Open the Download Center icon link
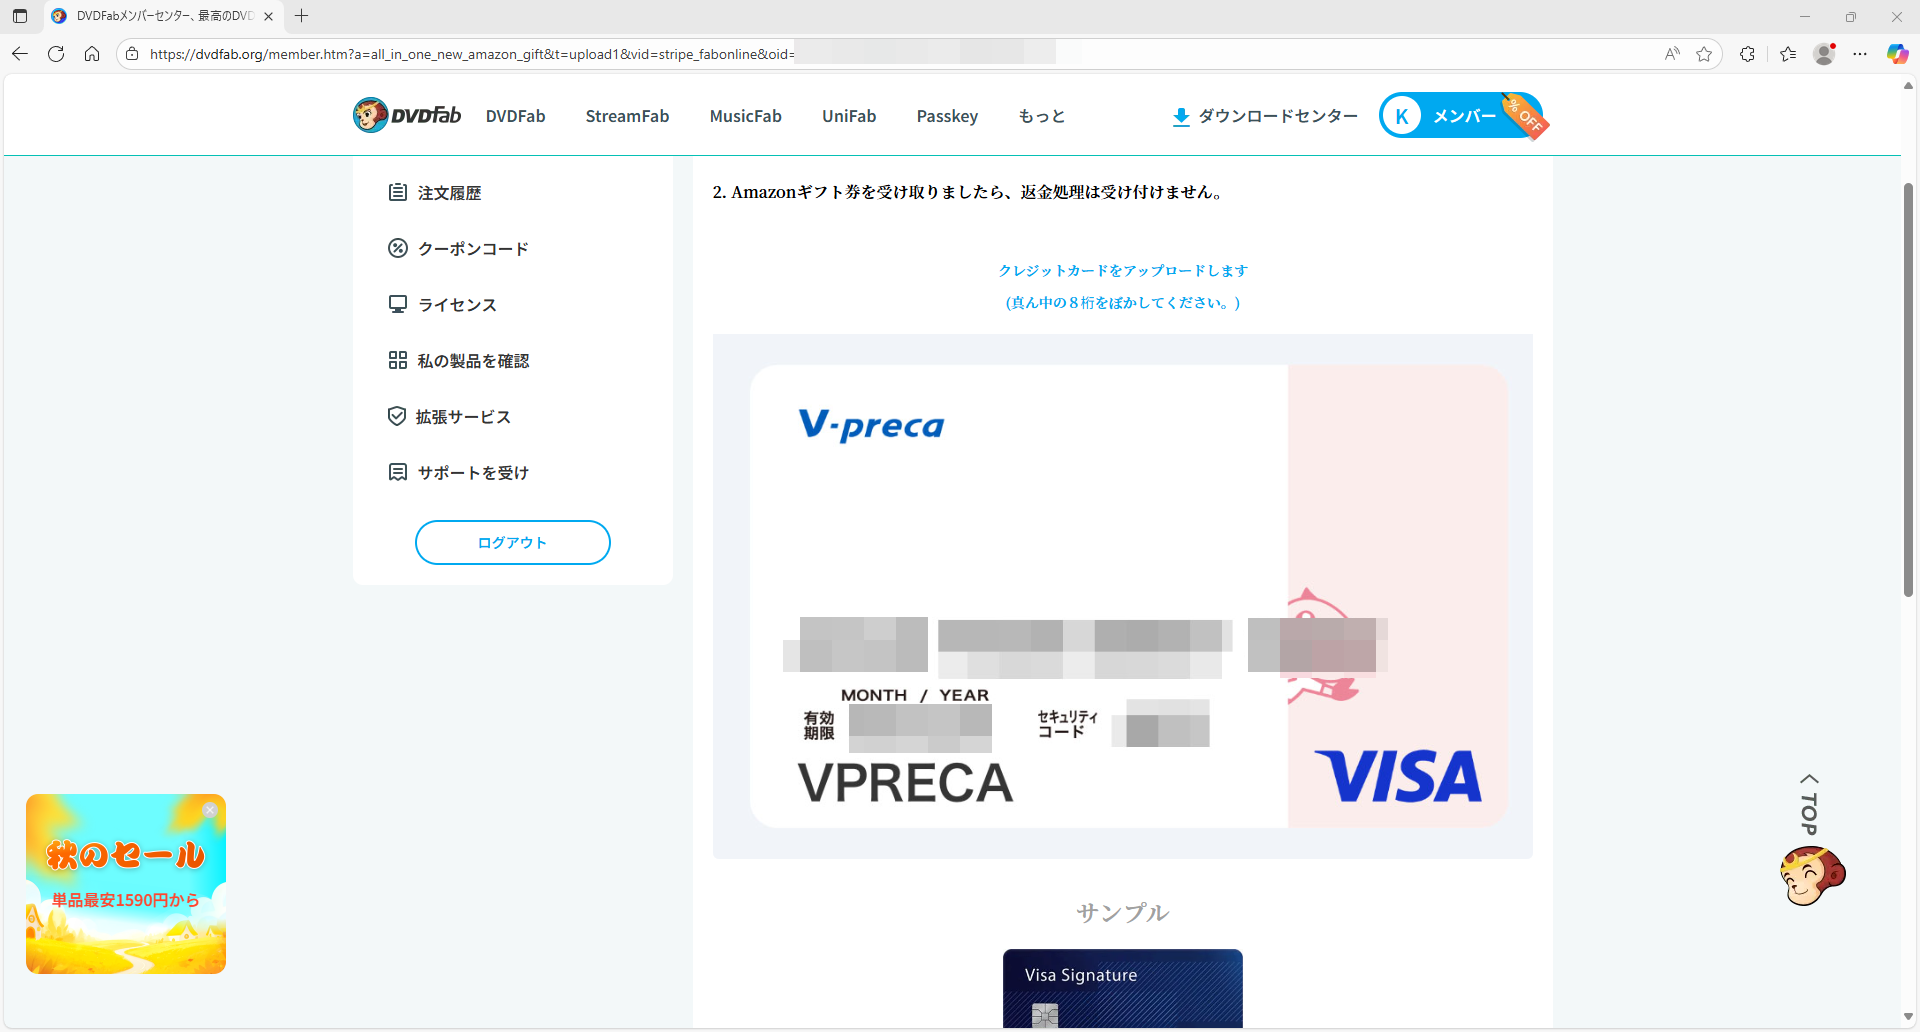This screenshot has width=1920, height=1032. pos(1181,117)
